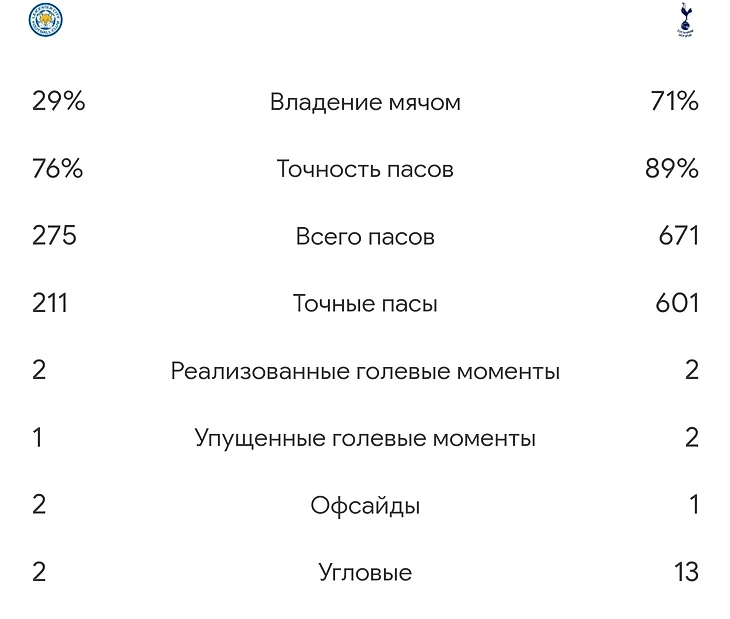Click Tottenham's 71% possession value
Screen dimensions: 730x619
click(674, 101)
